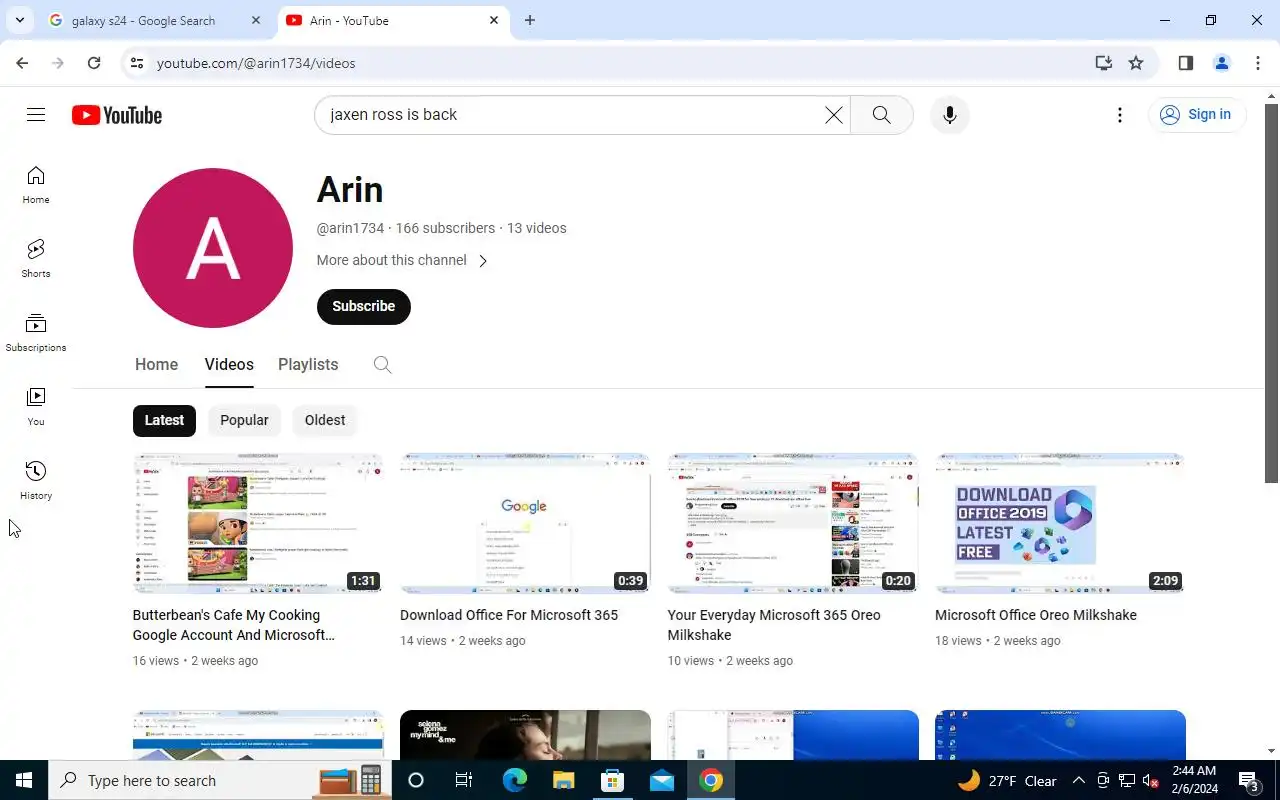Viewport: 1280px width, 800px height.
Task: Open Your Everyday Microsoft 365 Oreo Milkshake title
Action: point(774,625)
